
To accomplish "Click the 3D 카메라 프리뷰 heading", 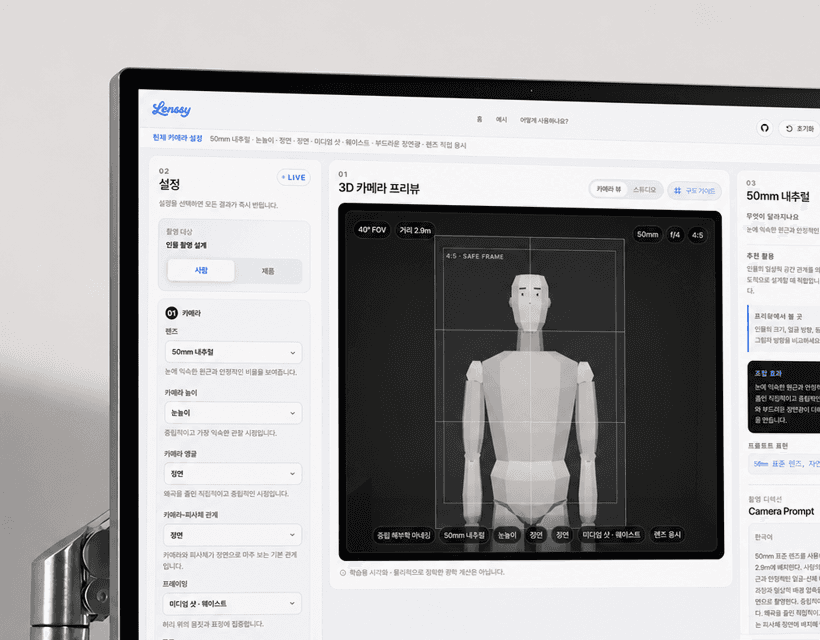I will 379,188.
